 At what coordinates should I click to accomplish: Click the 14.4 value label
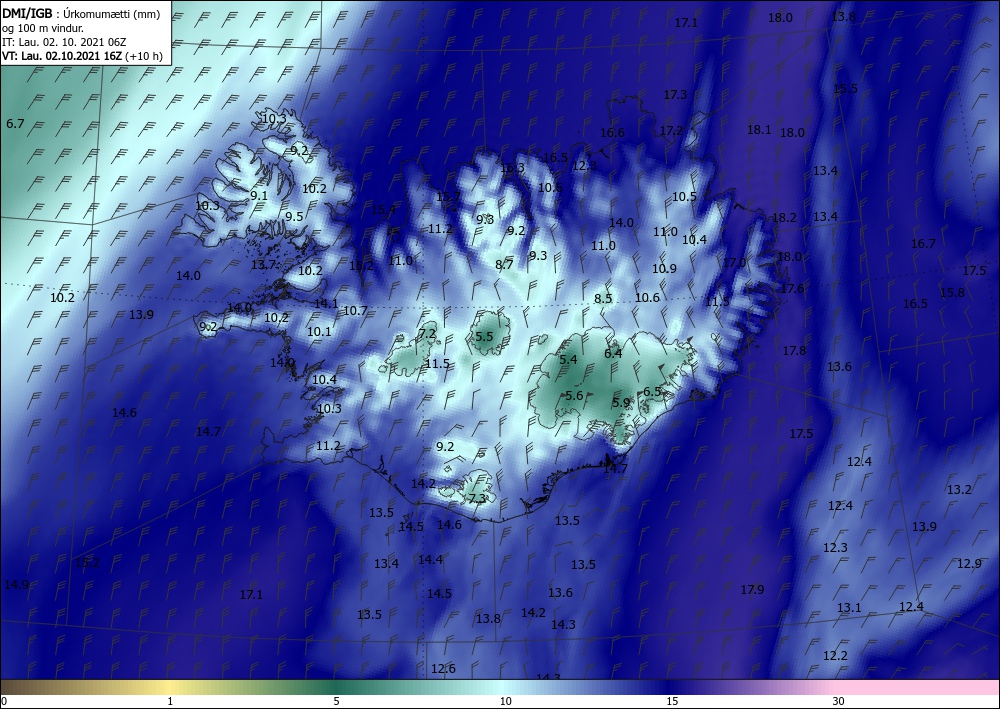(430, 560)
